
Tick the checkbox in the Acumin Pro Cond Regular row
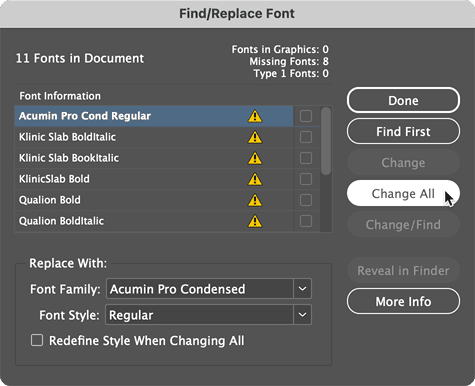tap(306, 116)
